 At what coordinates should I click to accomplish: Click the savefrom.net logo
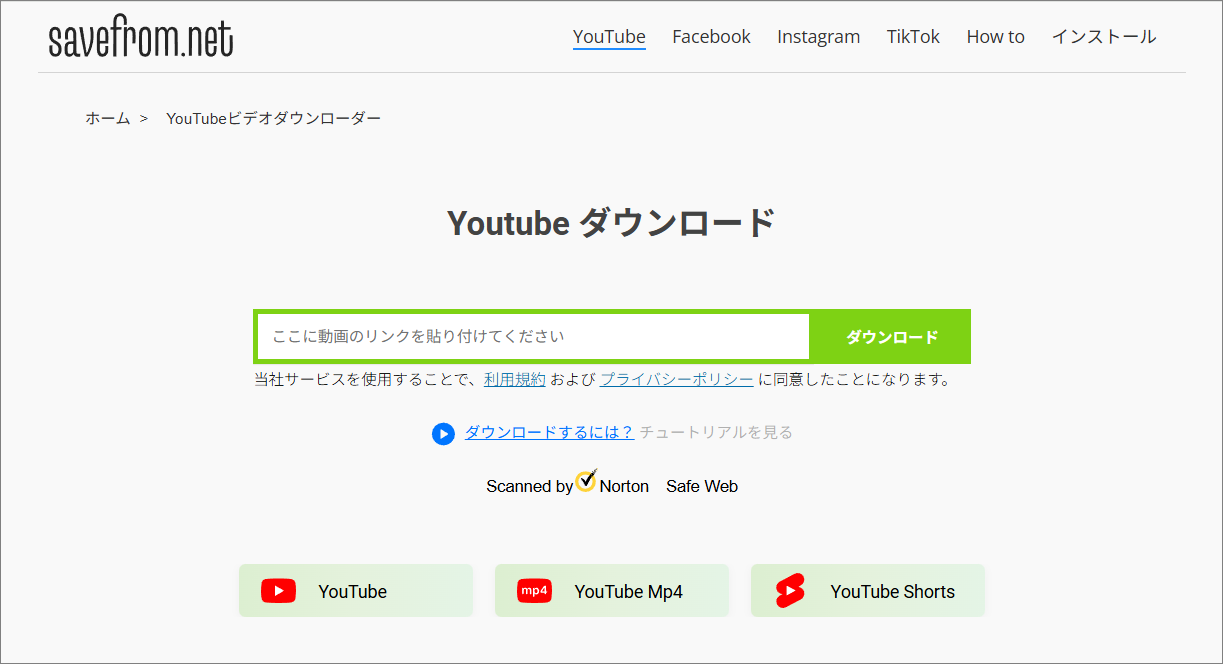[x=140, y=36]
